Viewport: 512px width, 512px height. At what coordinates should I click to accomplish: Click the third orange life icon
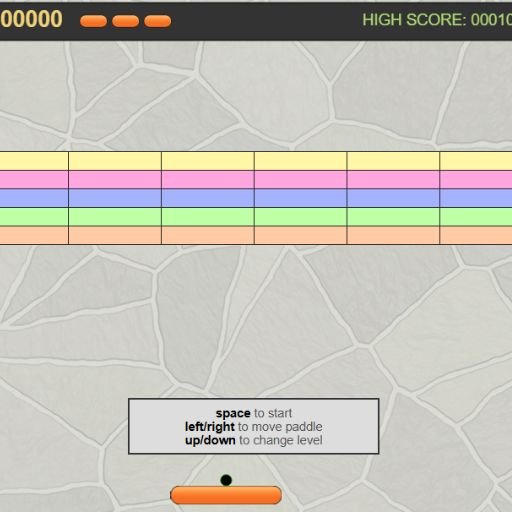[x=158, y=21]
